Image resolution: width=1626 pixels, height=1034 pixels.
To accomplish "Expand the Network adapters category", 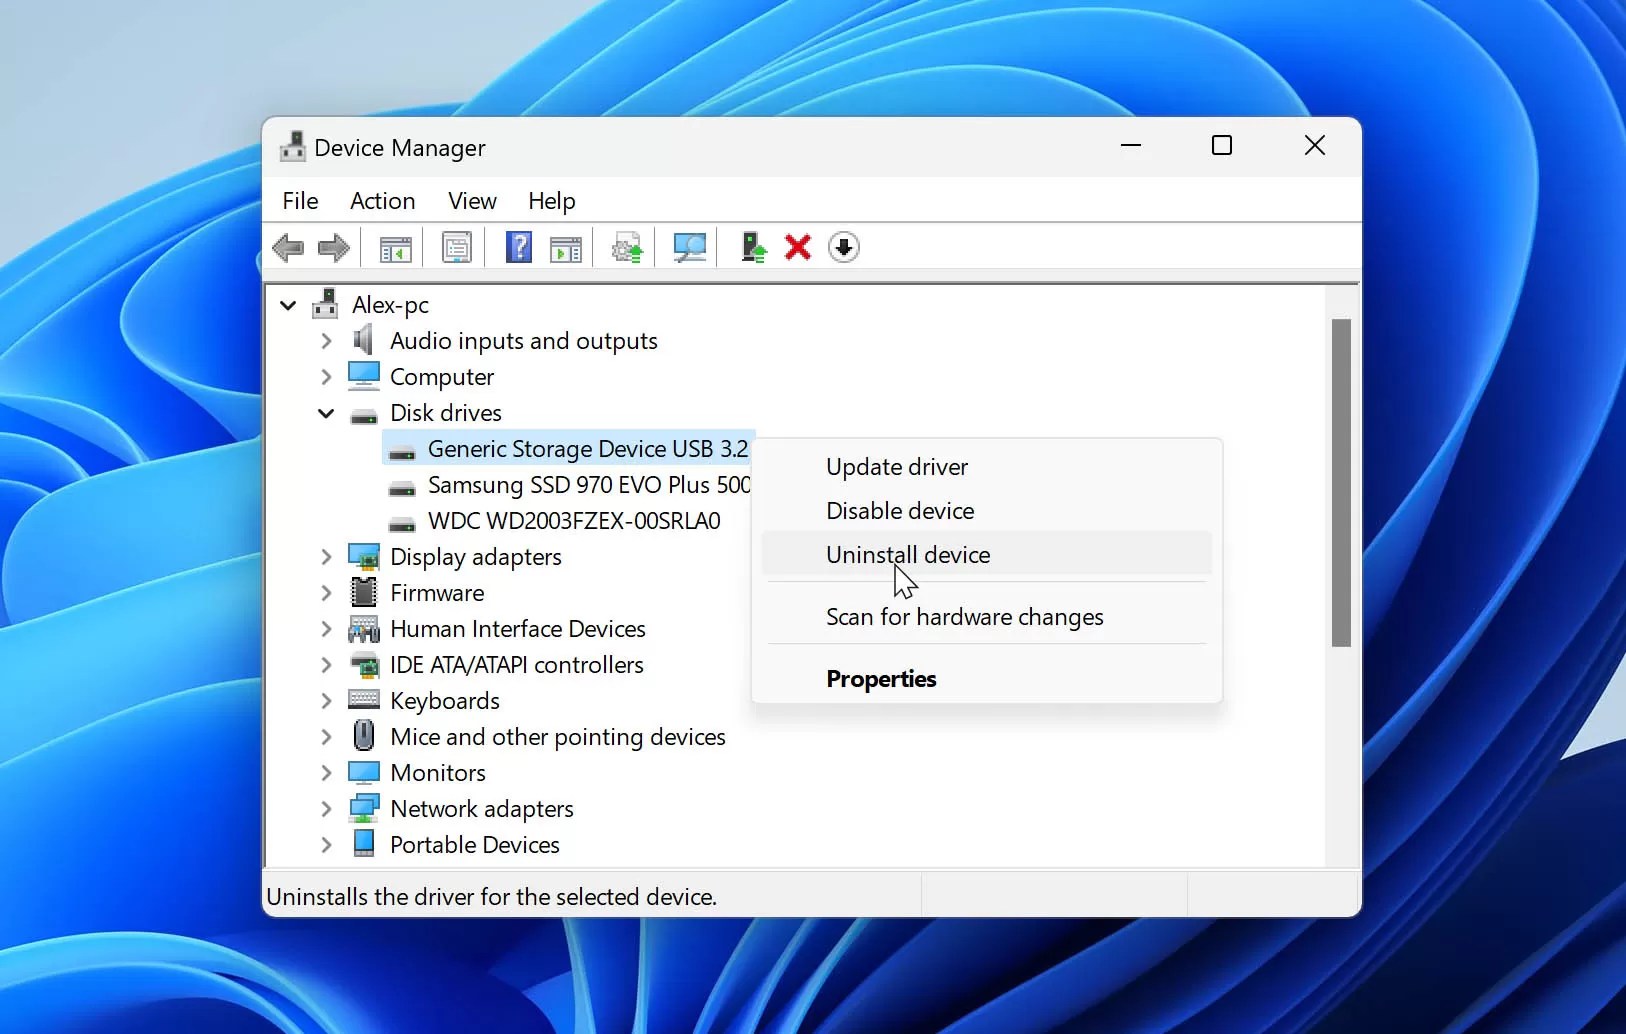I will tap(324, 808).
